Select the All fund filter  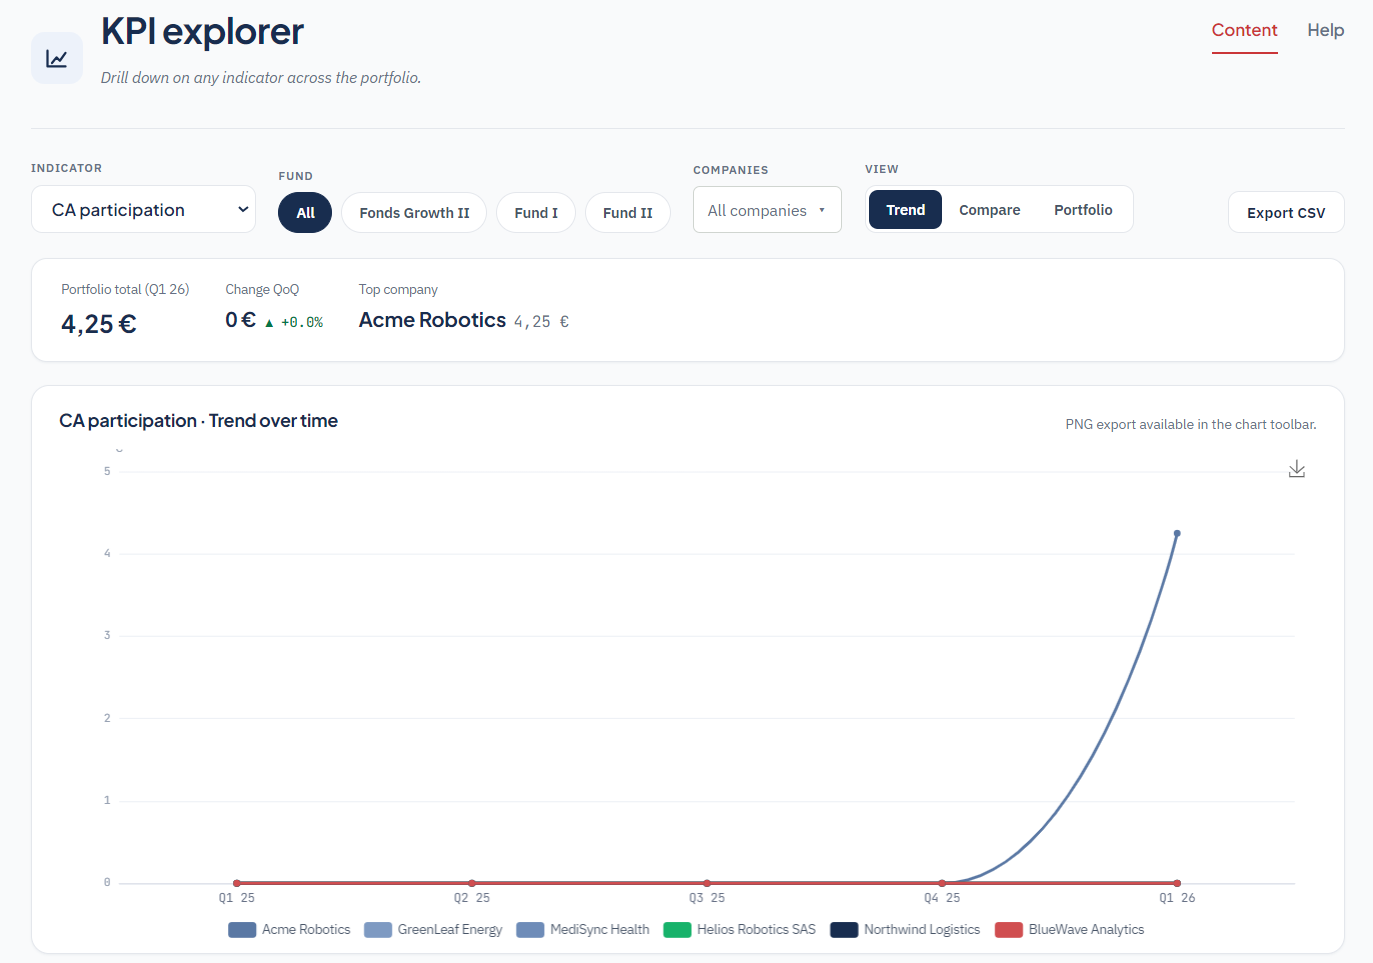tap(305, 213)
